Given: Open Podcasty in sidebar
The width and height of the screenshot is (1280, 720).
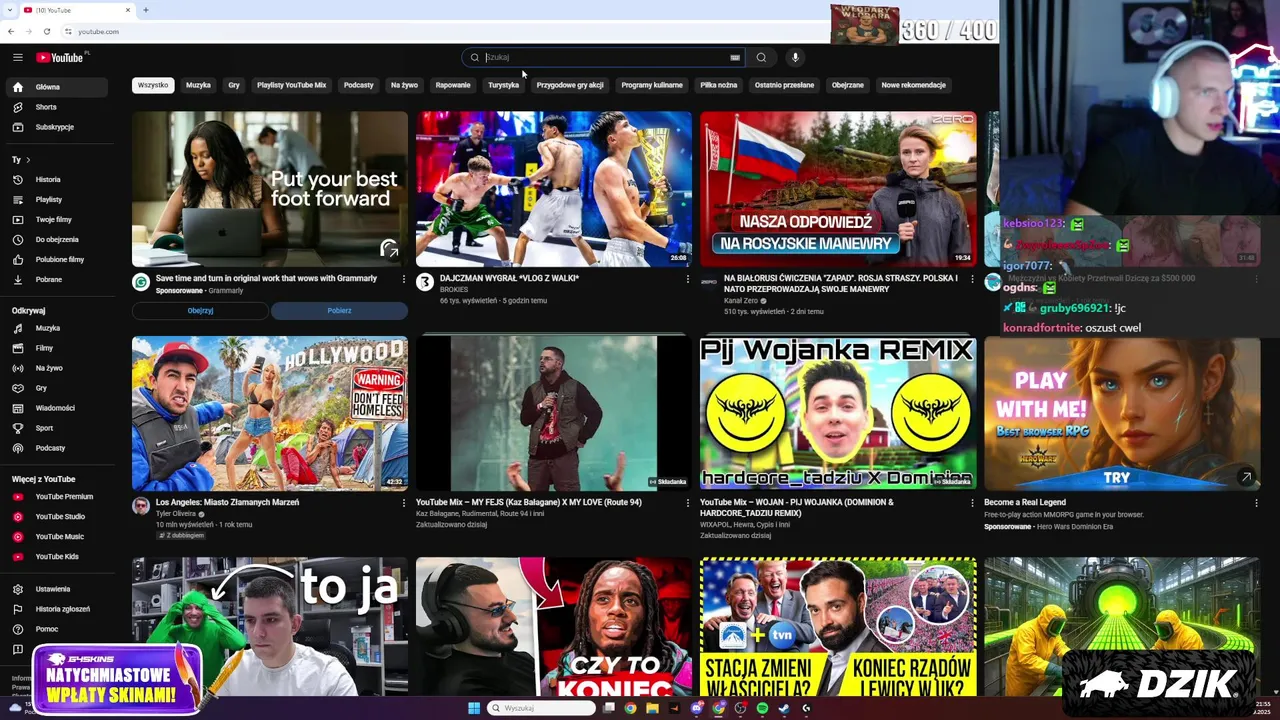Looking at the screenshot, I should [x=56, y=448].
